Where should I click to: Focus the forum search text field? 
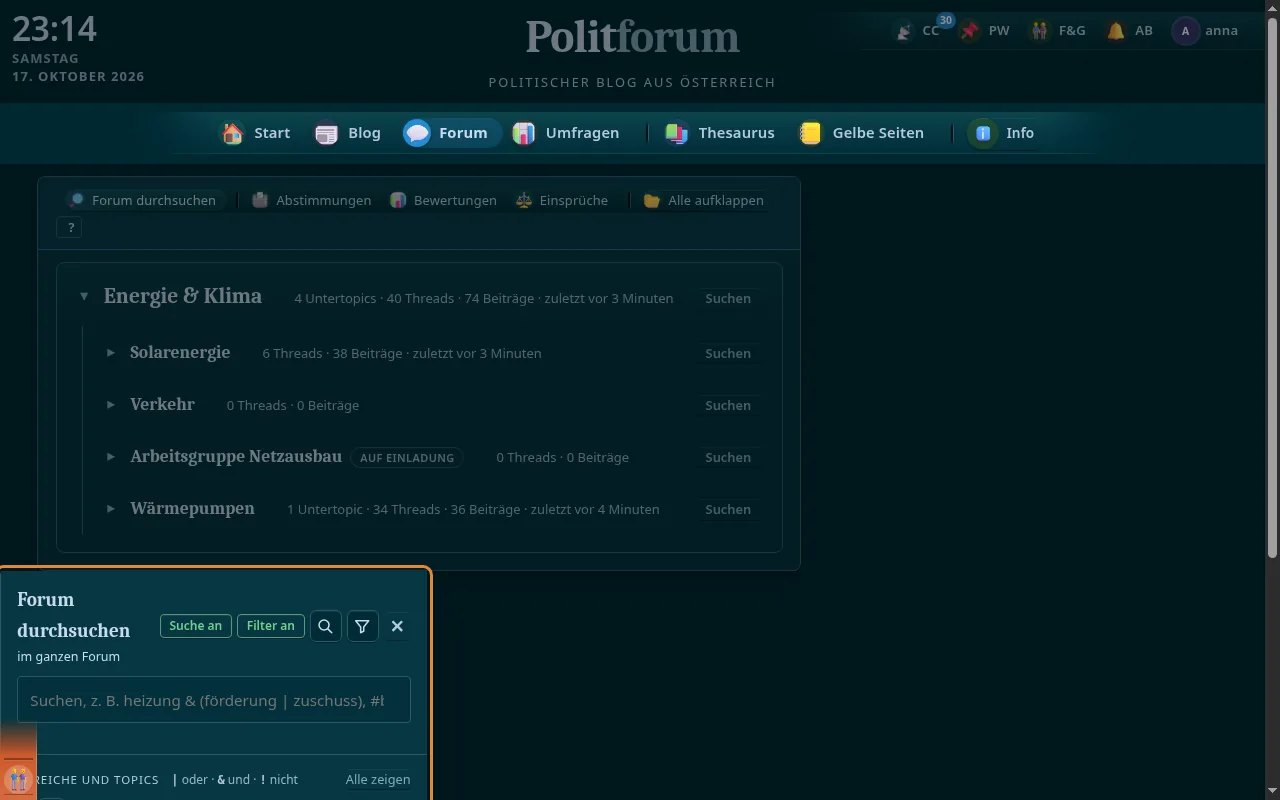(x=214, y=700)
